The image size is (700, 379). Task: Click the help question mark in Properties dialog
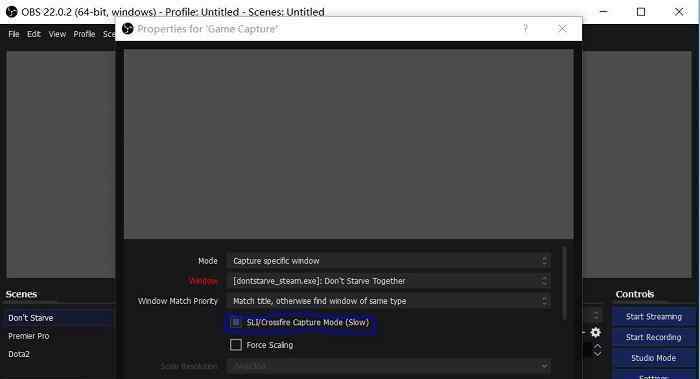point(525,29)
